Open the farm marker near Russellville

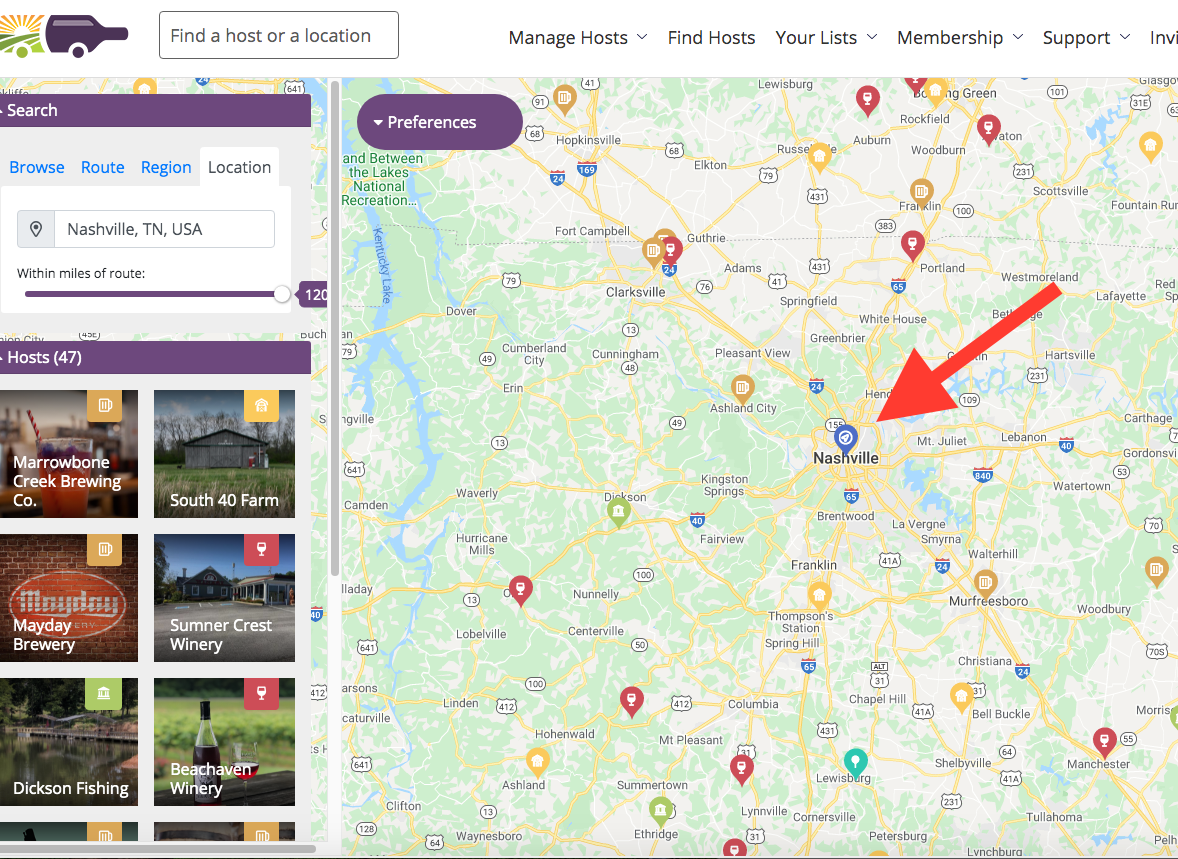tap(820, 157)
